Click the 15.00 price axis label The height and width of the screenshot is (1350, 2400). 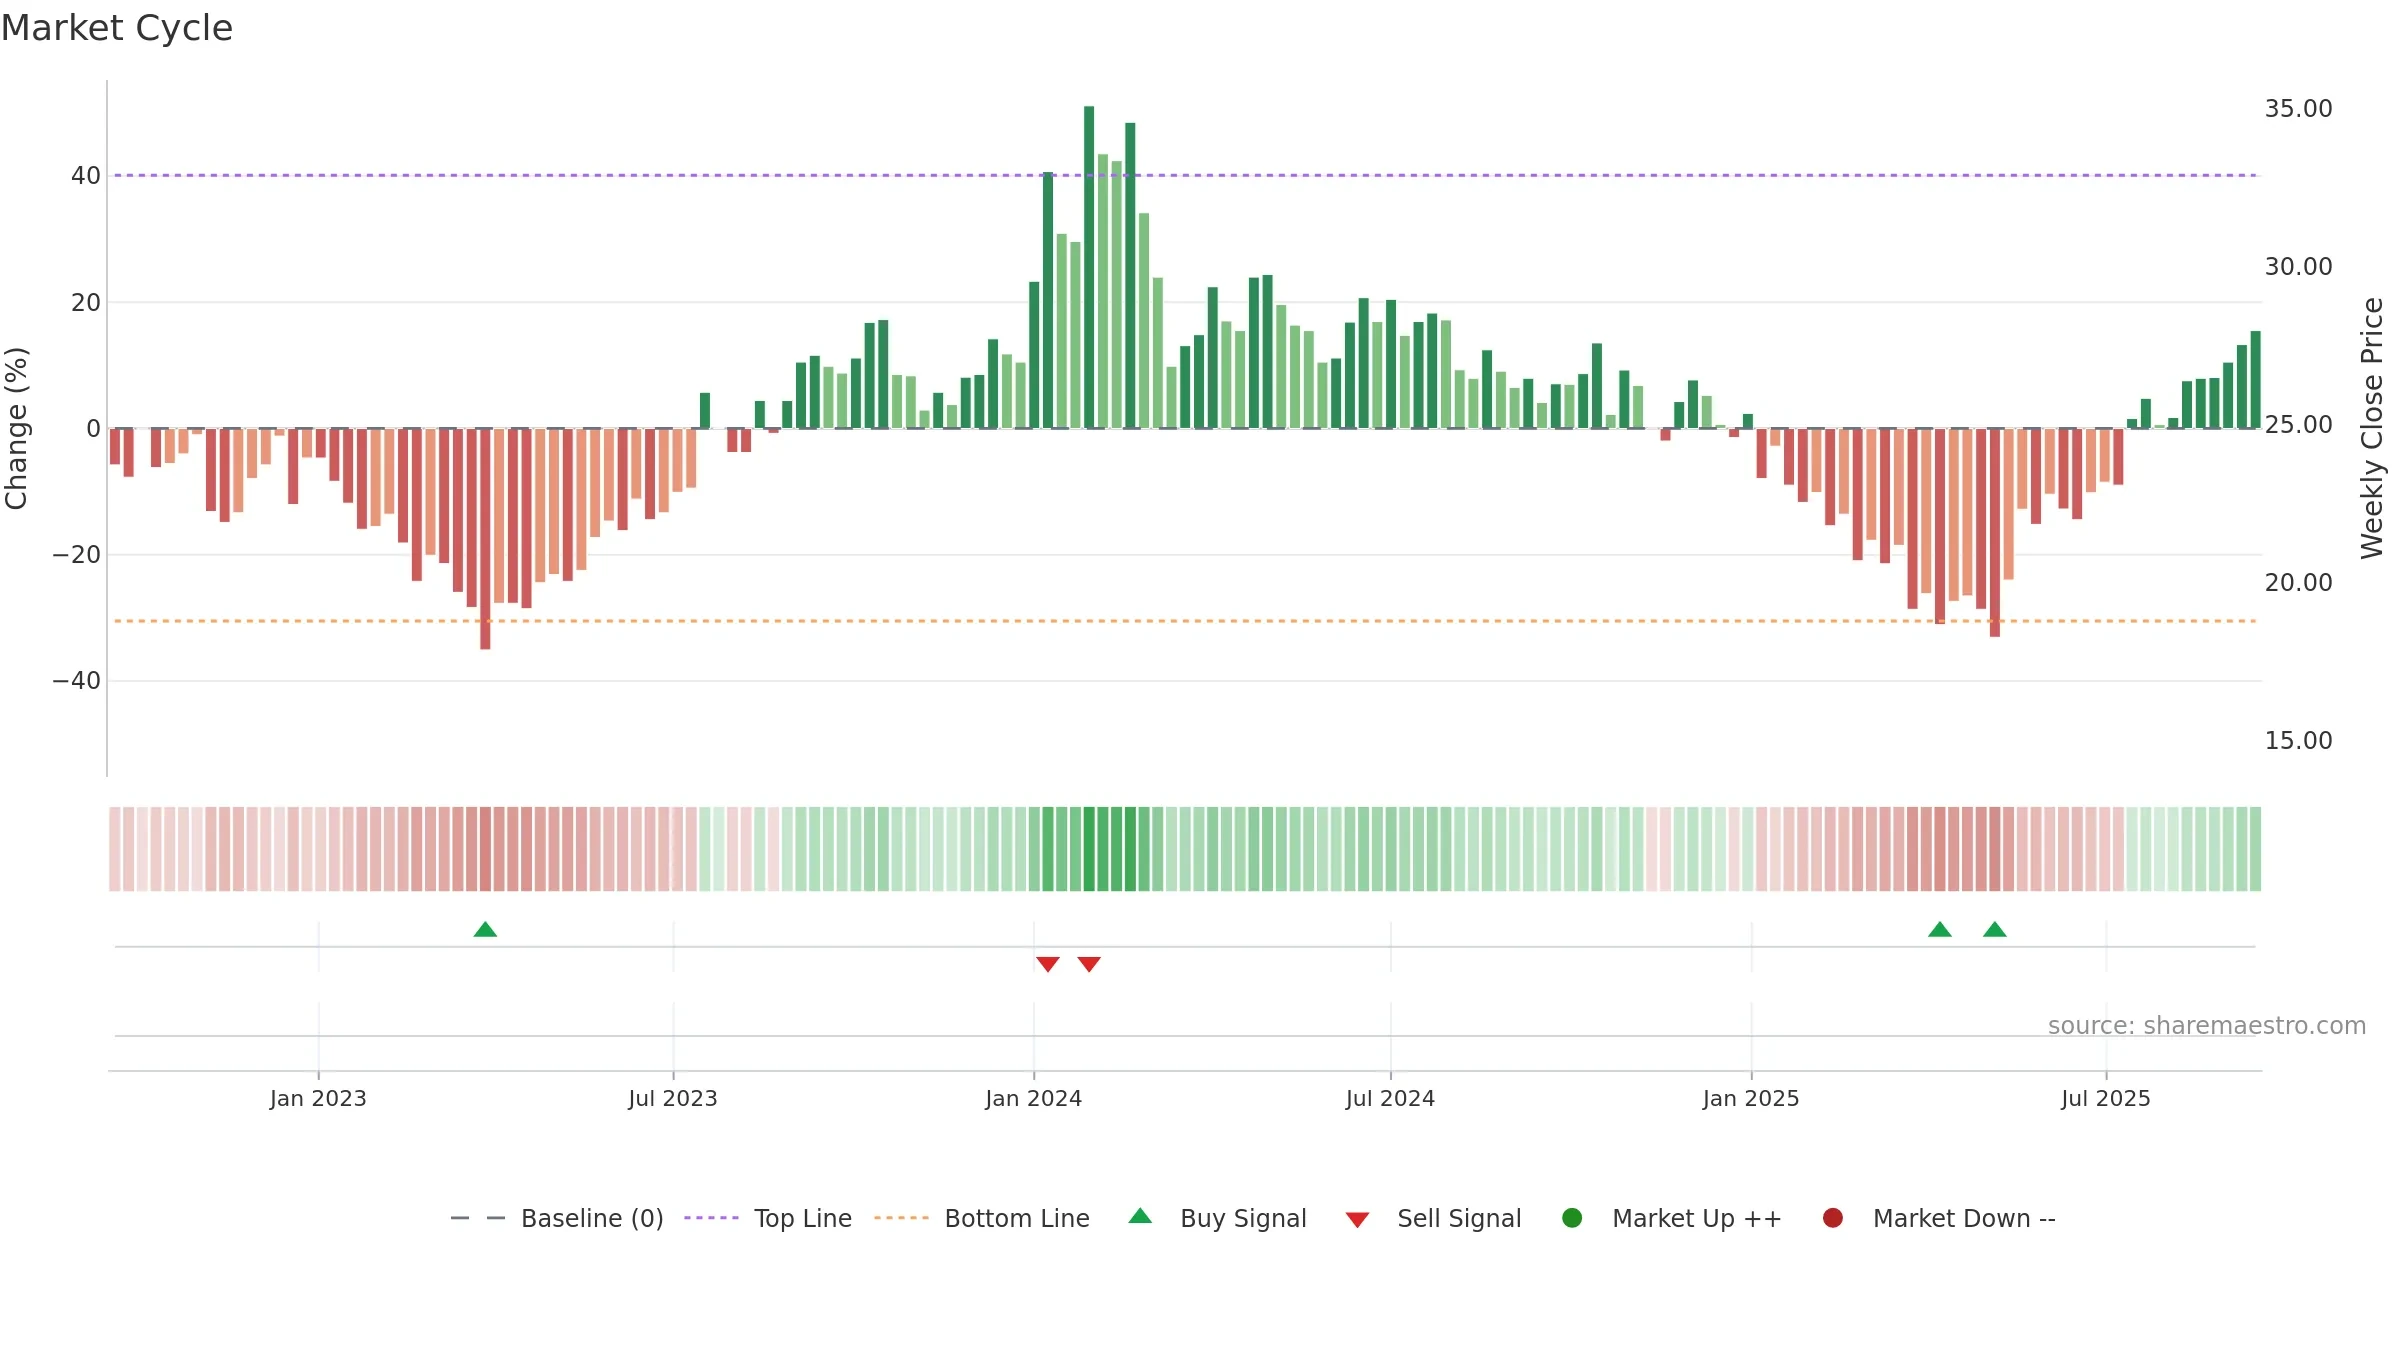tap(2298, 740)
